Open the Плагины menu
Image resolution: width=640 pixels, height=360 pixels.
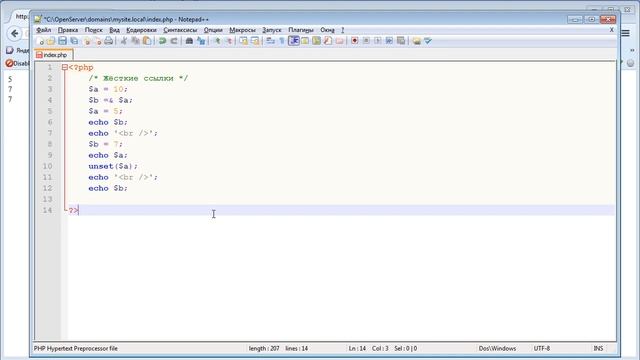(301, 30)
